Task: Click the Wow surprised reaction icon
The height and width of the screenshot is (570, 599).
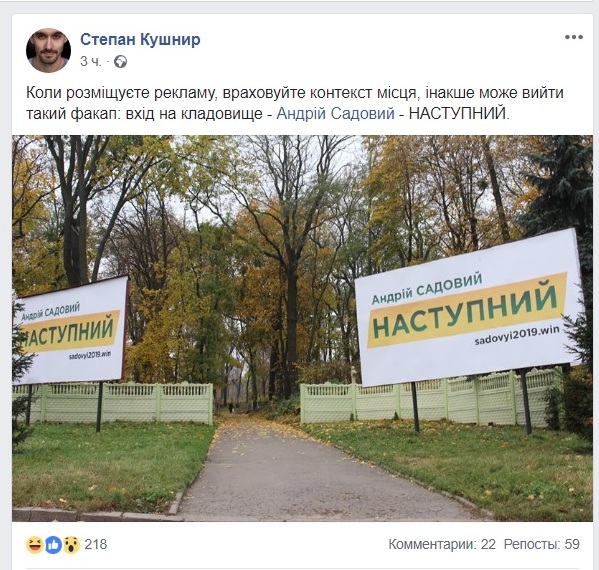Action: [x=71, y=545]
